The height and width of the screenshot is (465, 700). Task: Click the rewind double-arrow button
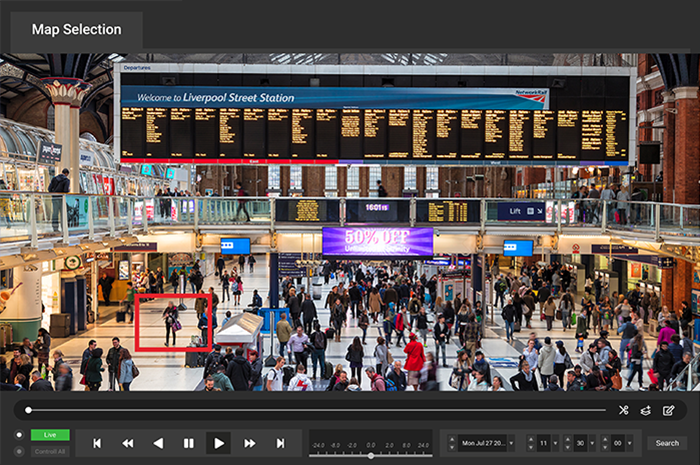(128, 443)
